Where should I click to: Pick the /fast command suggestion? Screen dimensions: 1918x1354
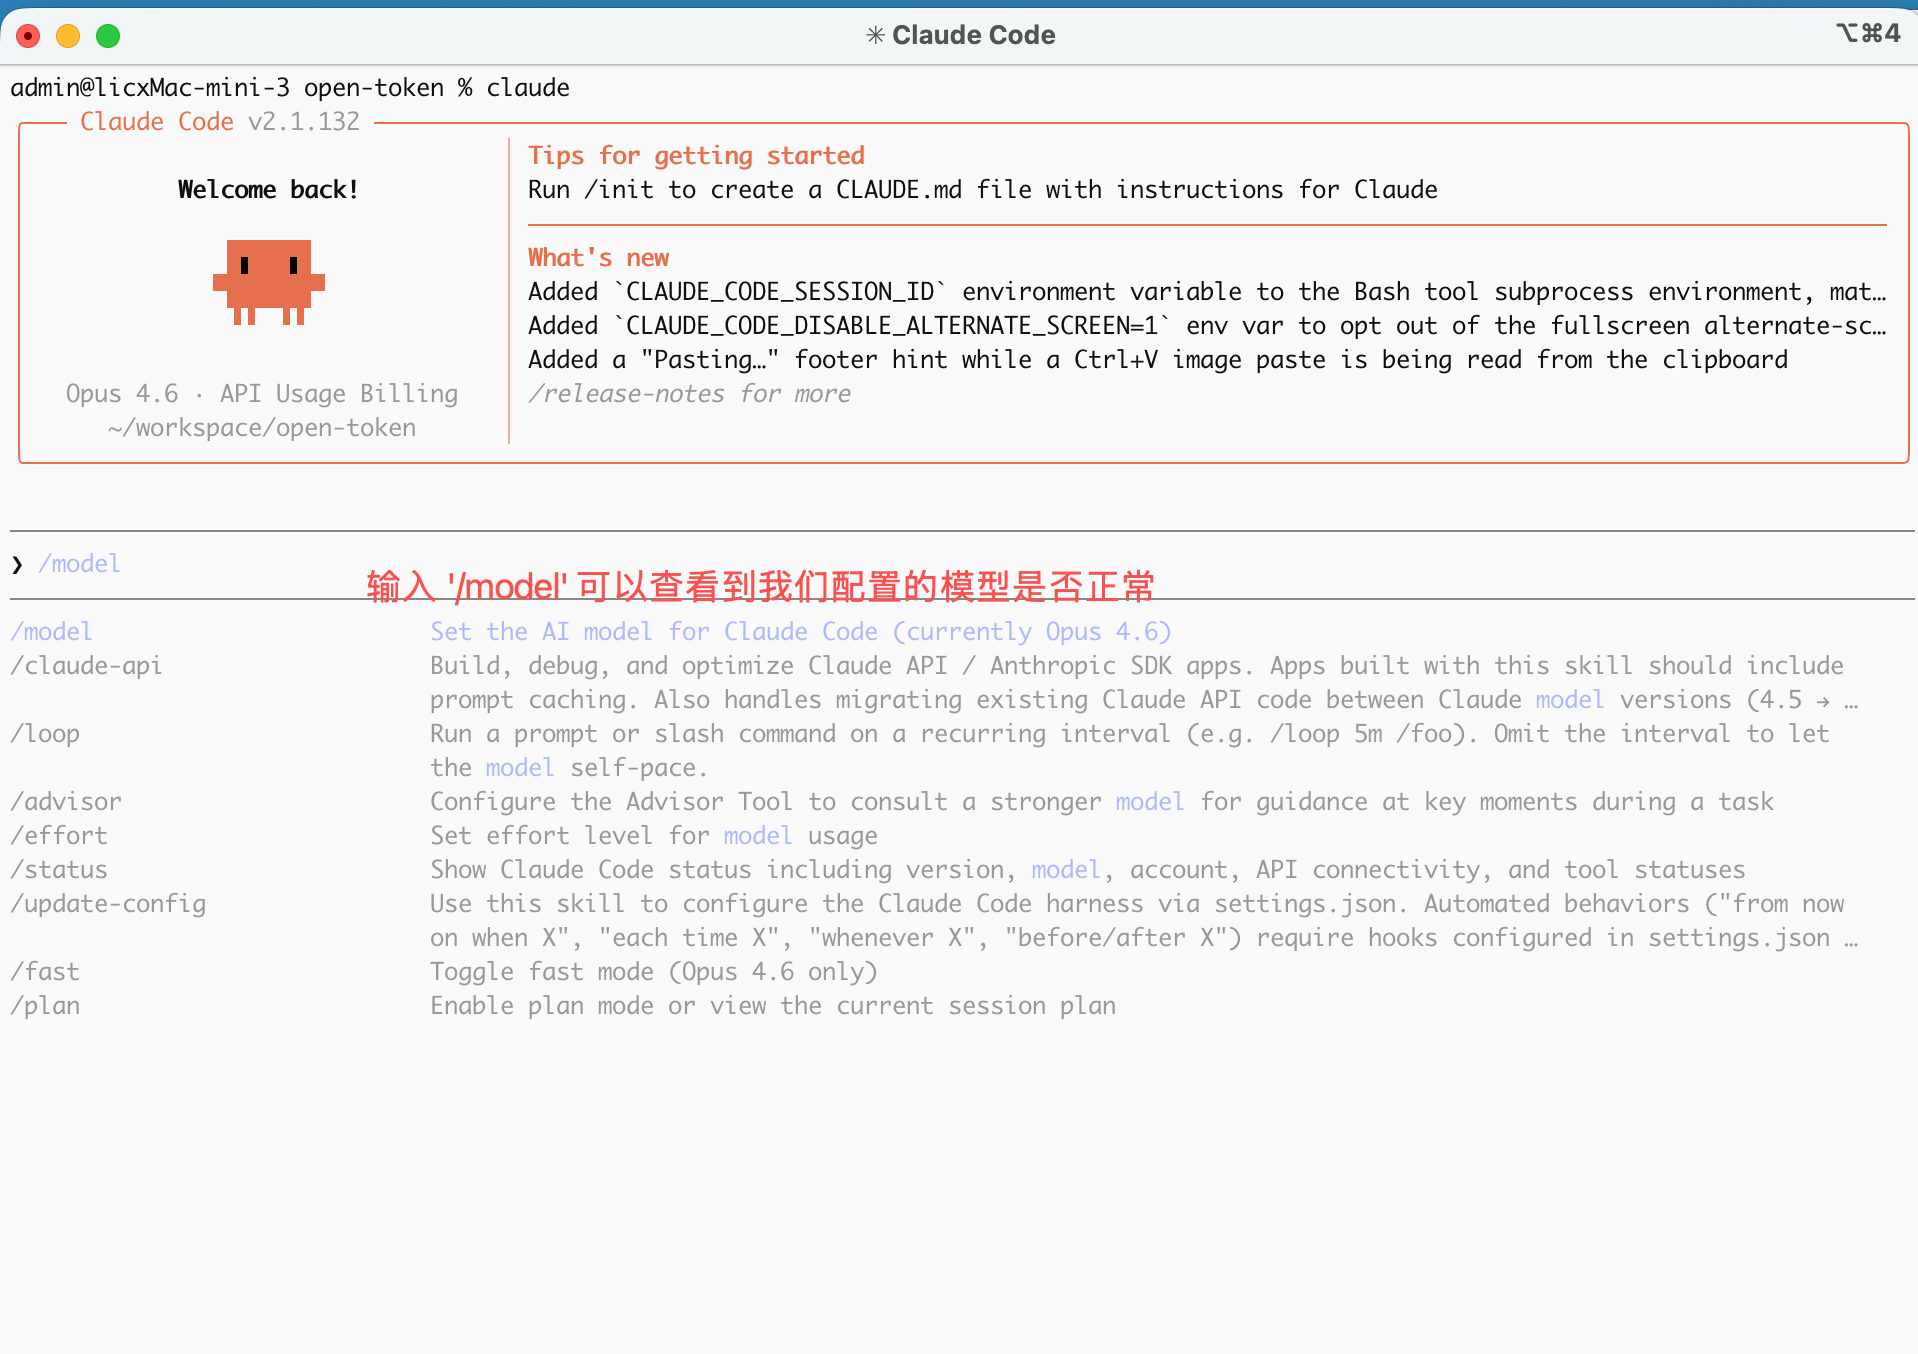click(x=45, y=972)
